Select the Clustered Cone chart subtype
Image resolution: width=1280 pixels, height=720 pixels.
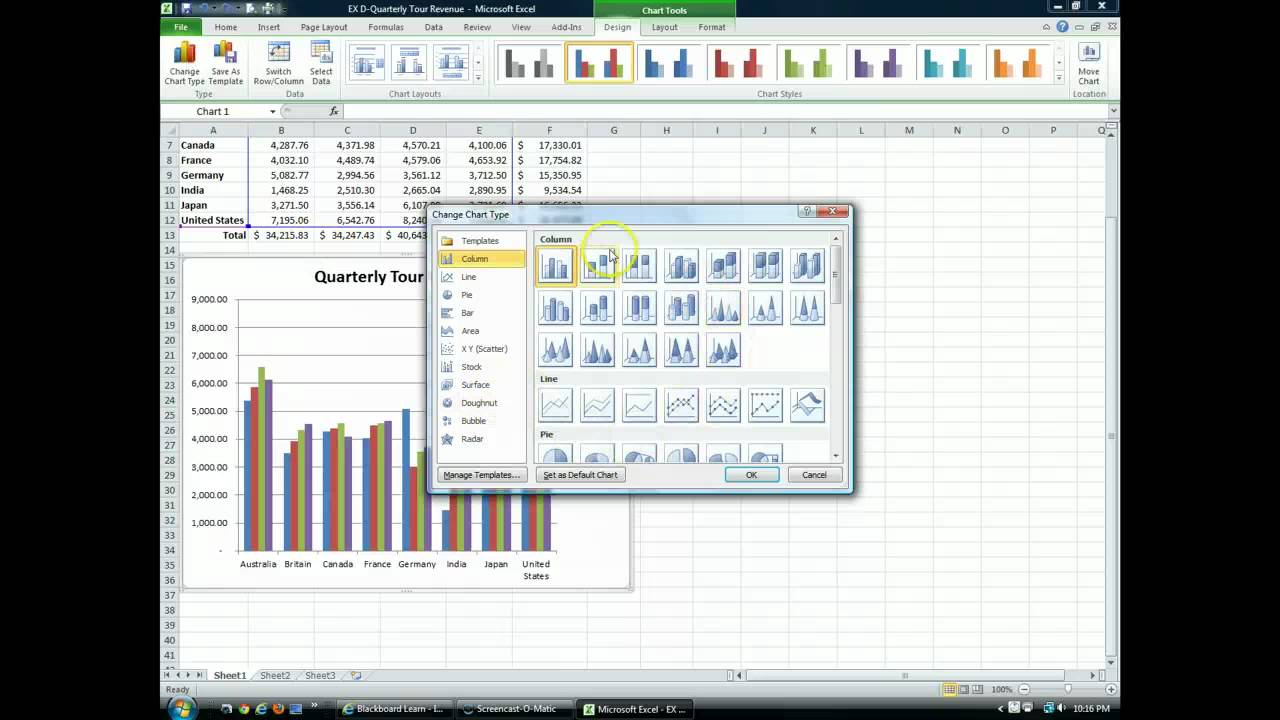pyautogui.click(x=724, y=307)
